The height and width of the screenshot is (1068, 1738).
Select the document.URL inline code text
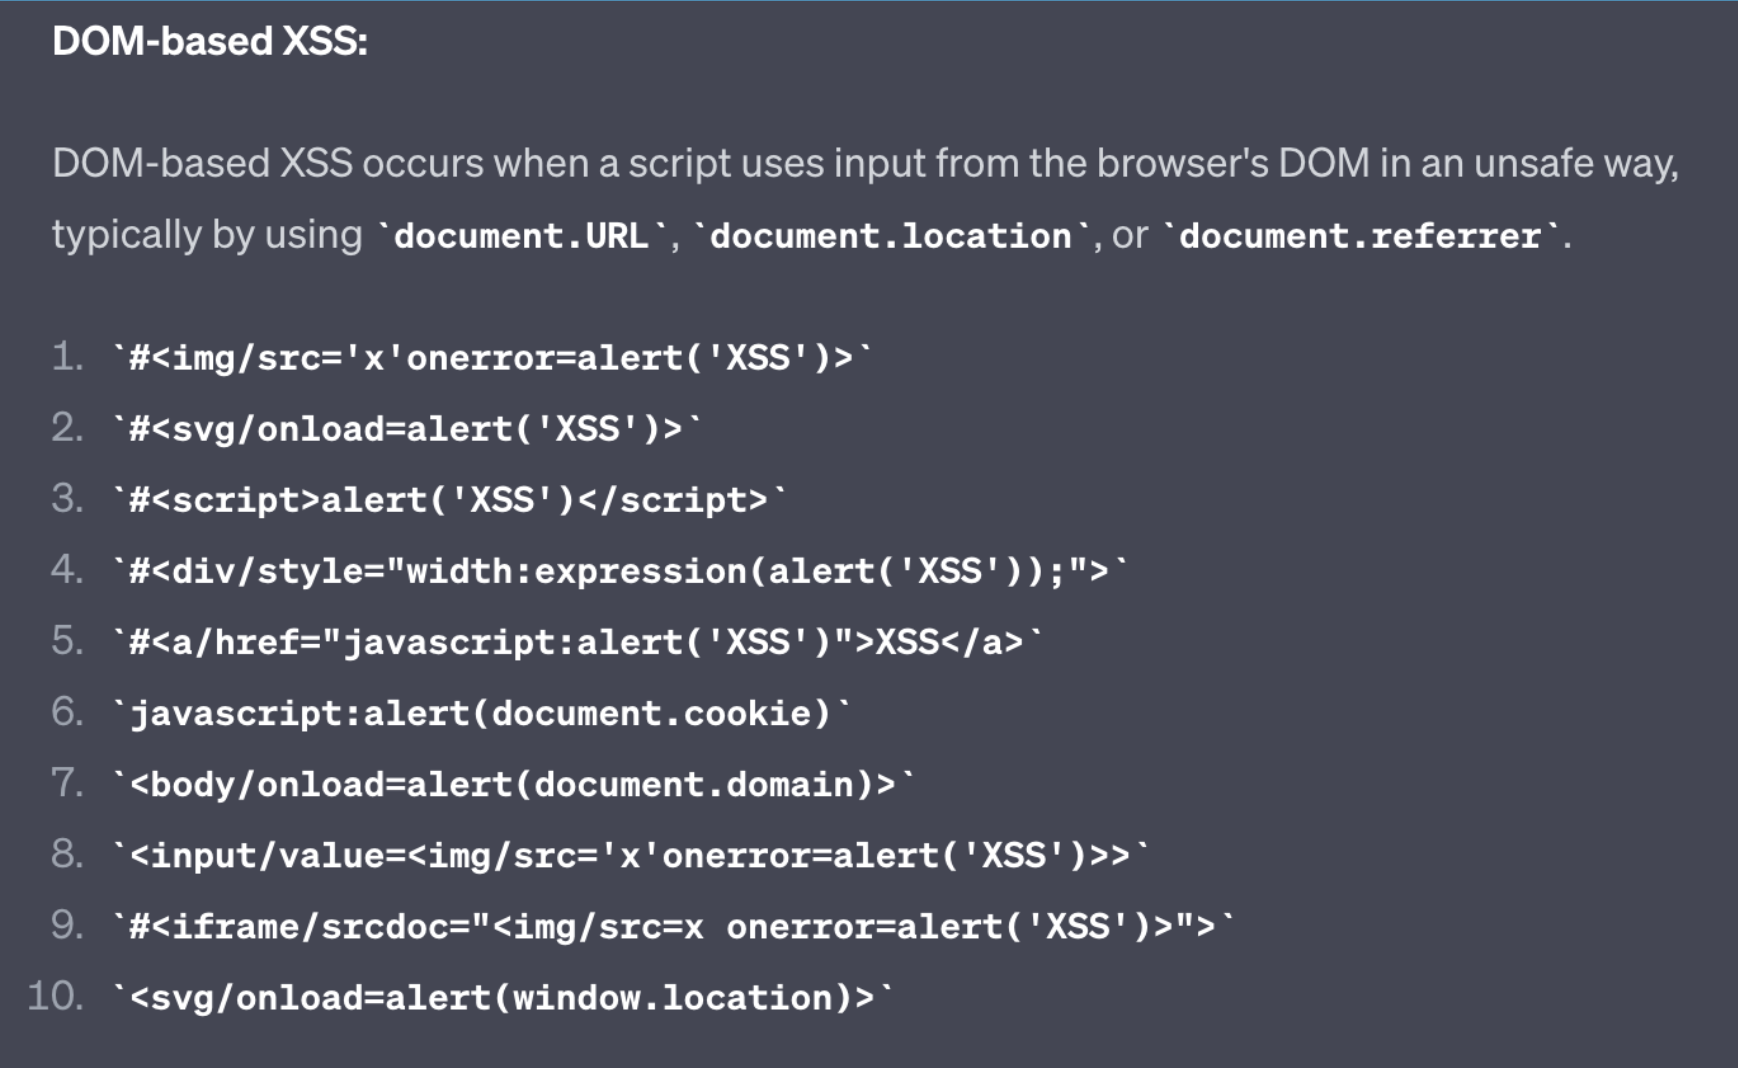[521, 236]
